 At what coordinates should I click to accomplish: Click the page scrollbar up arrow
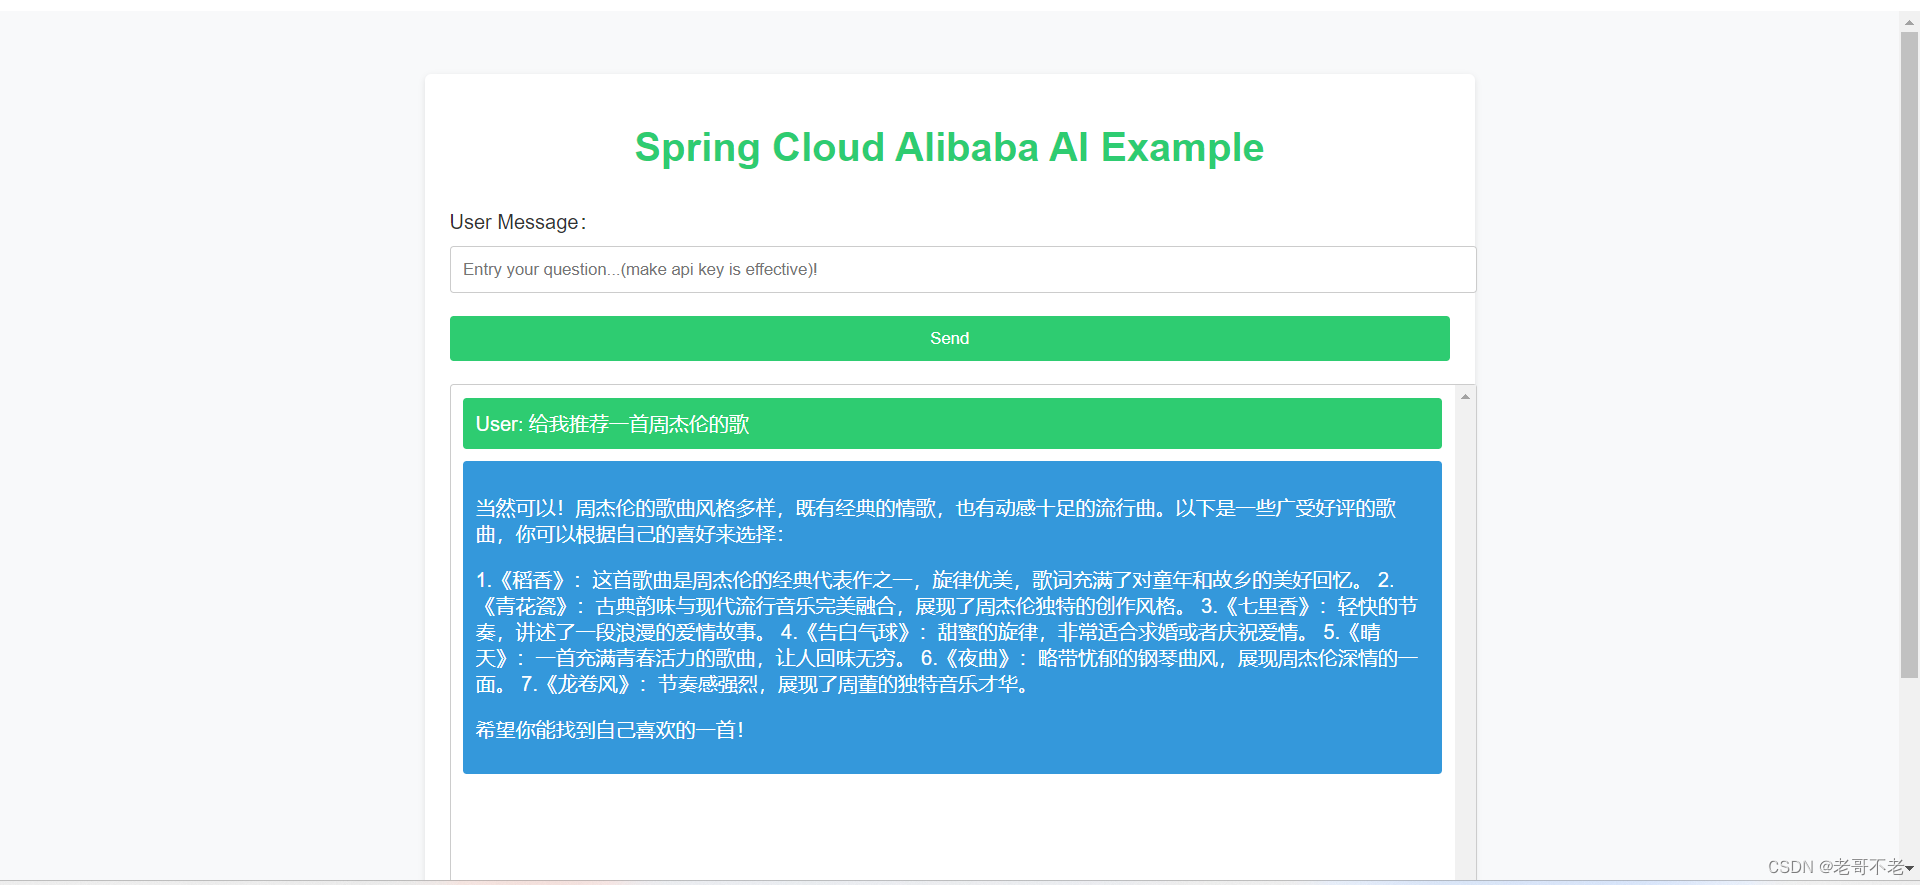[1909, 21]
